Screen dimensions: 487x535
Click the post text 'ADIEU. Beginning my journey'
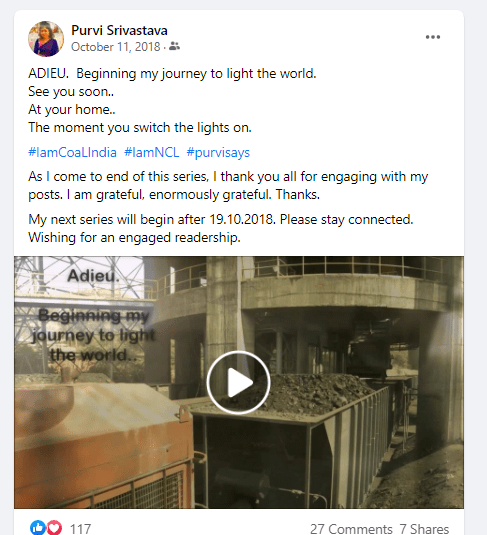coord(172,73)
